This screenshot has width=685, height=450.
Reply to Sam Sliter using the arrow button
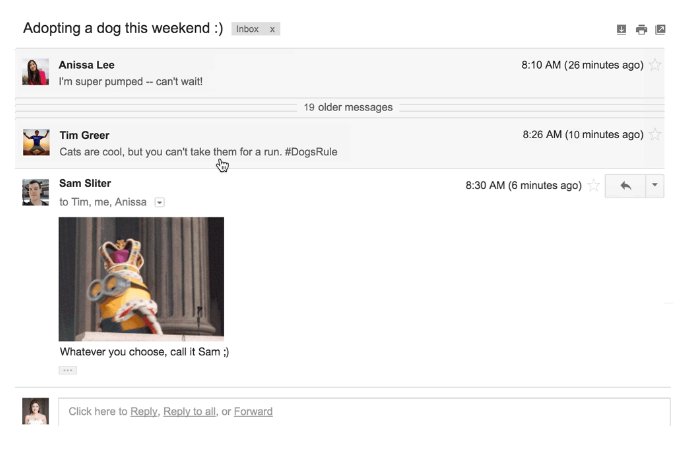click(x=625, y=186)
